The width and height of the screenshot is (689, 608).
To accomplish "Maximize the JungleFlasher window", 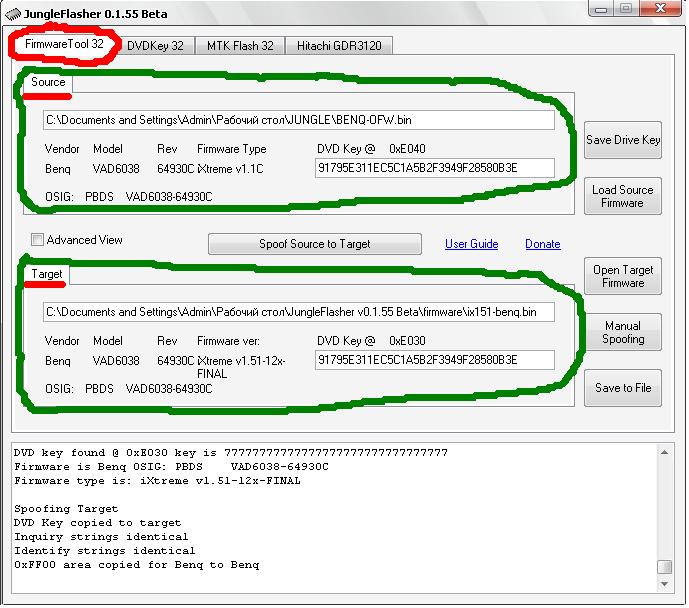I will (x=626, y=9).
